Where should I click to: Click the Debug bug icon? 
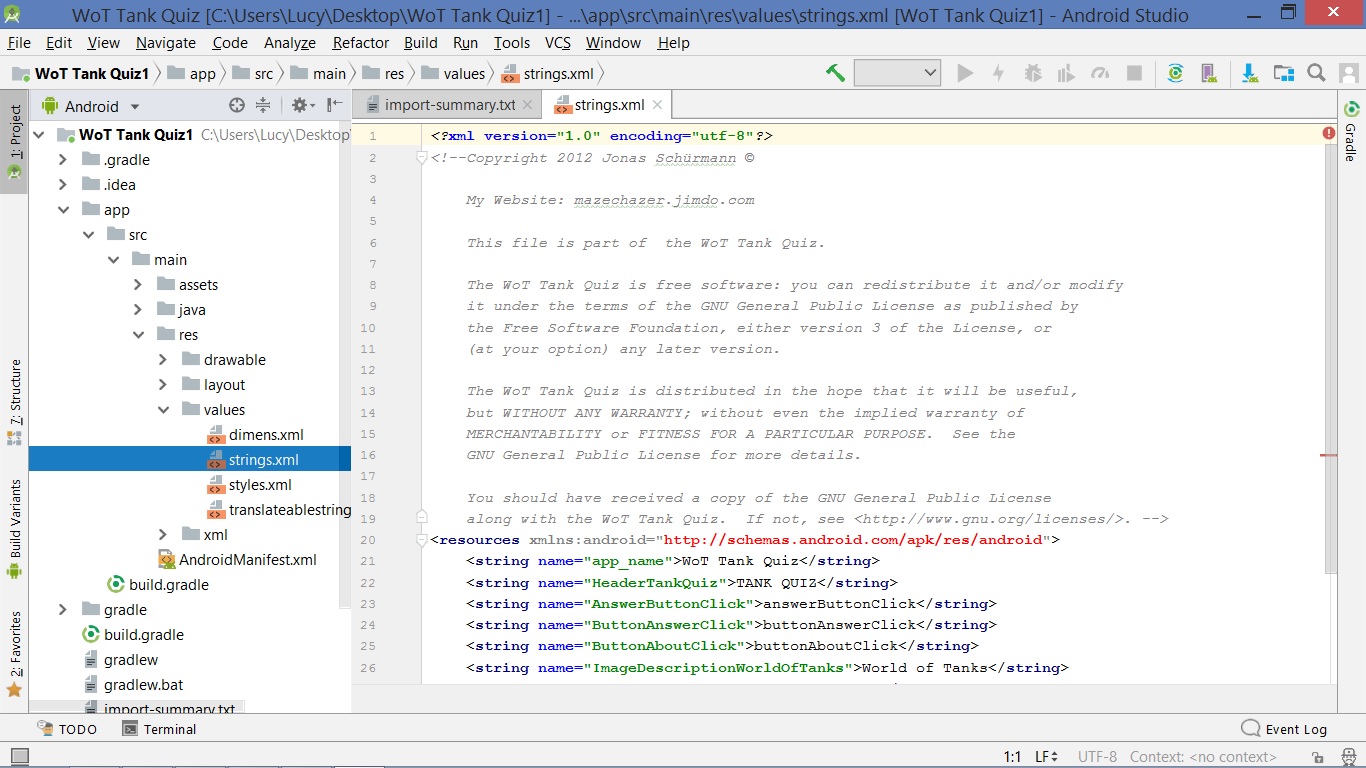coord(1033,73)
